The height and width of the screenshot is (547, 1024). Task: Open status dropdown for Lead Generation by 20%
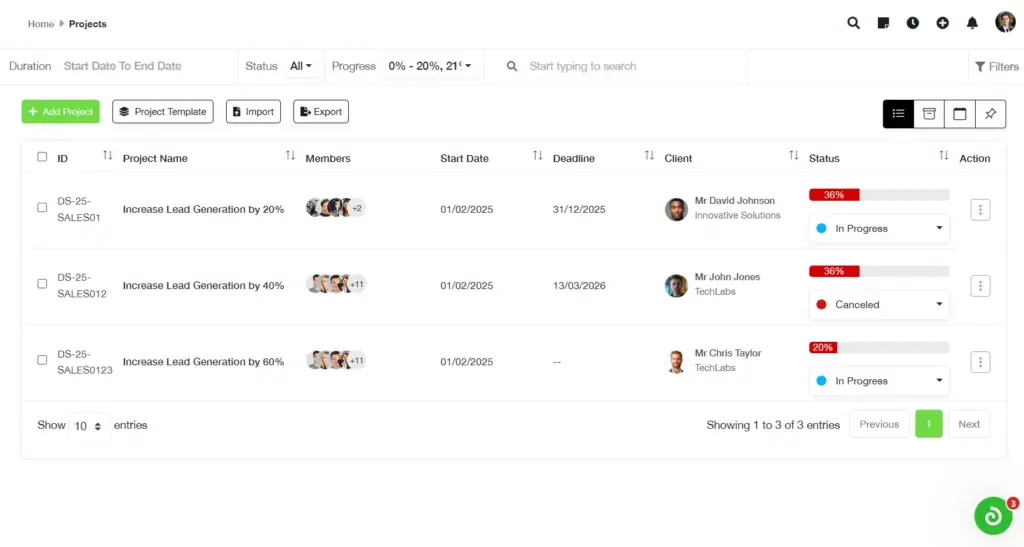tap(878, 228)
